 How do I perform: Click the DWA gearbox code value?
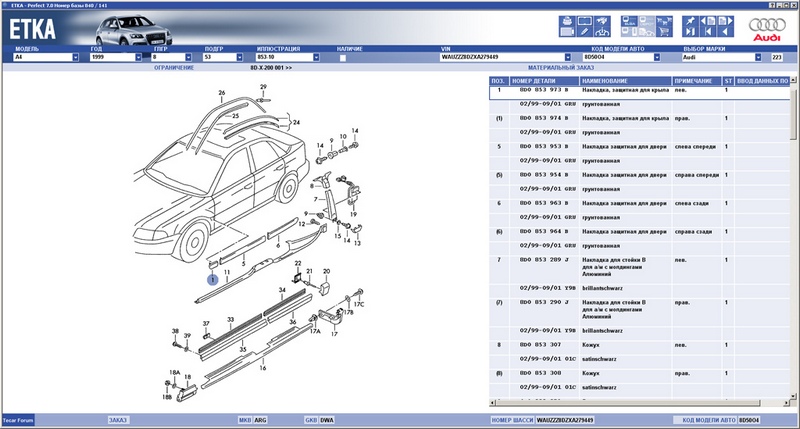[x=327, y=420]
